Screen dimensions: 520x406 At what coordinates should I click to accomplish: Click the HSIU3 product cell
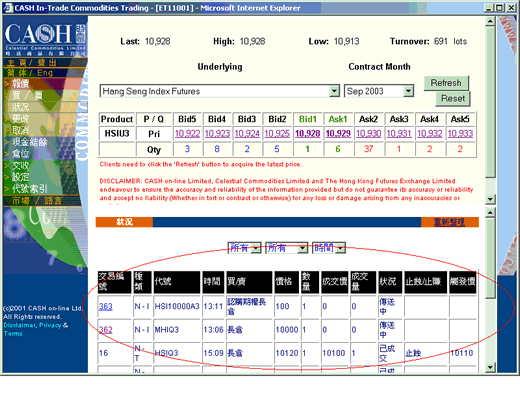tap(117, 134)
